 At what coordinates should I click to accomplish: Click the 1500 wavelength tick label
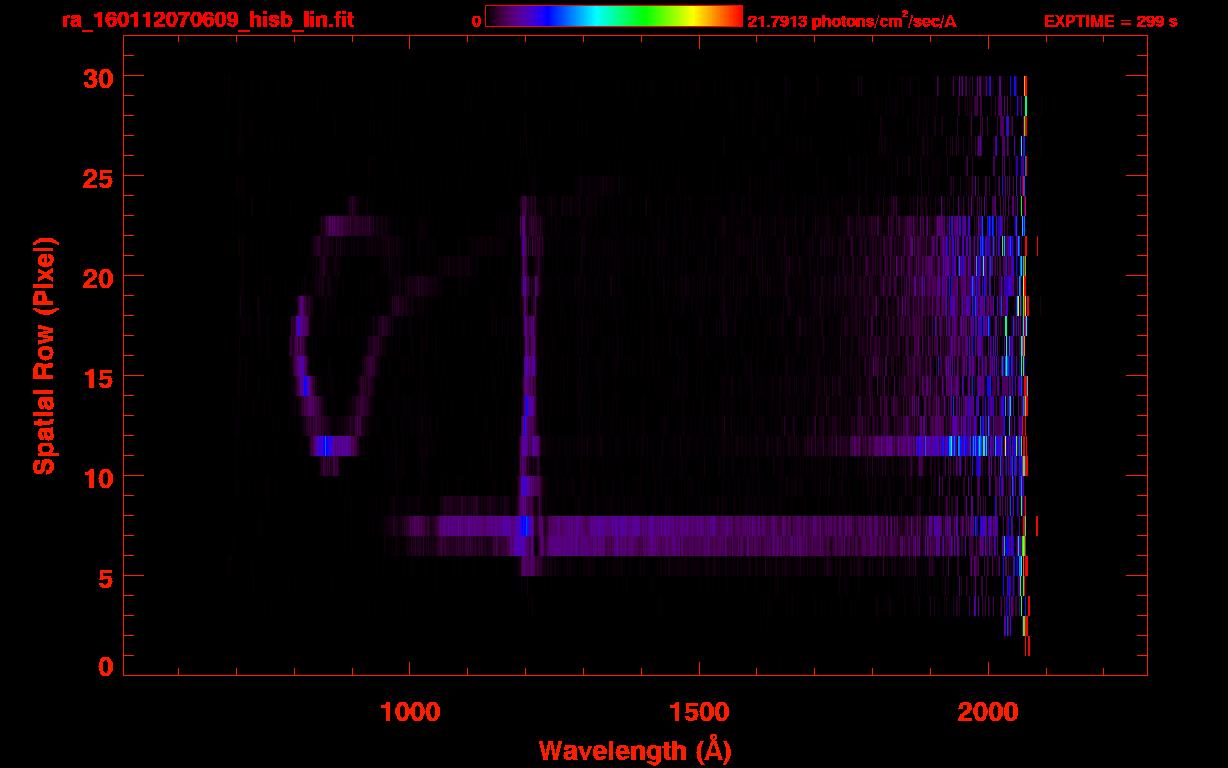[x=699, y=711]
